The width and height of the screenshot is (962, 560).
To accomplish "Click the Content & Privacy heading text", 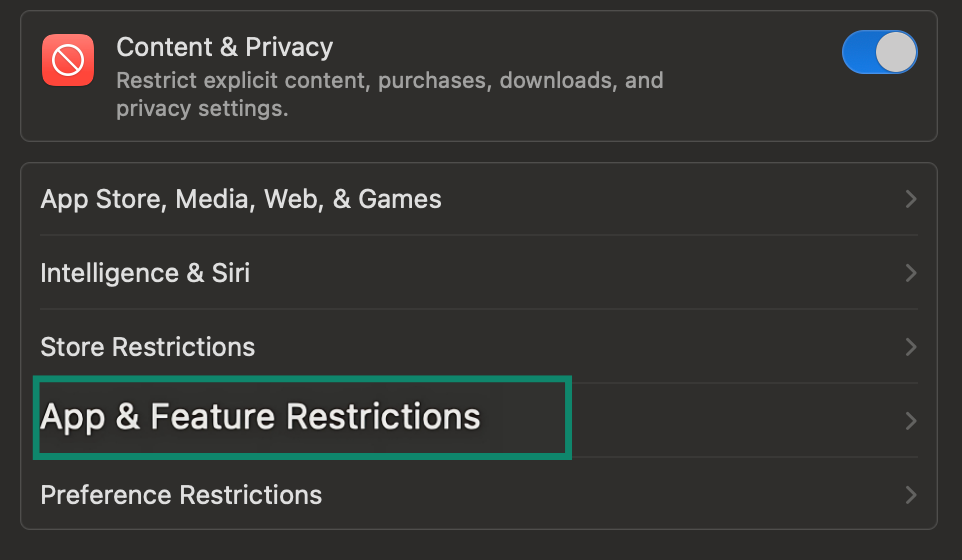I will 224,47.
